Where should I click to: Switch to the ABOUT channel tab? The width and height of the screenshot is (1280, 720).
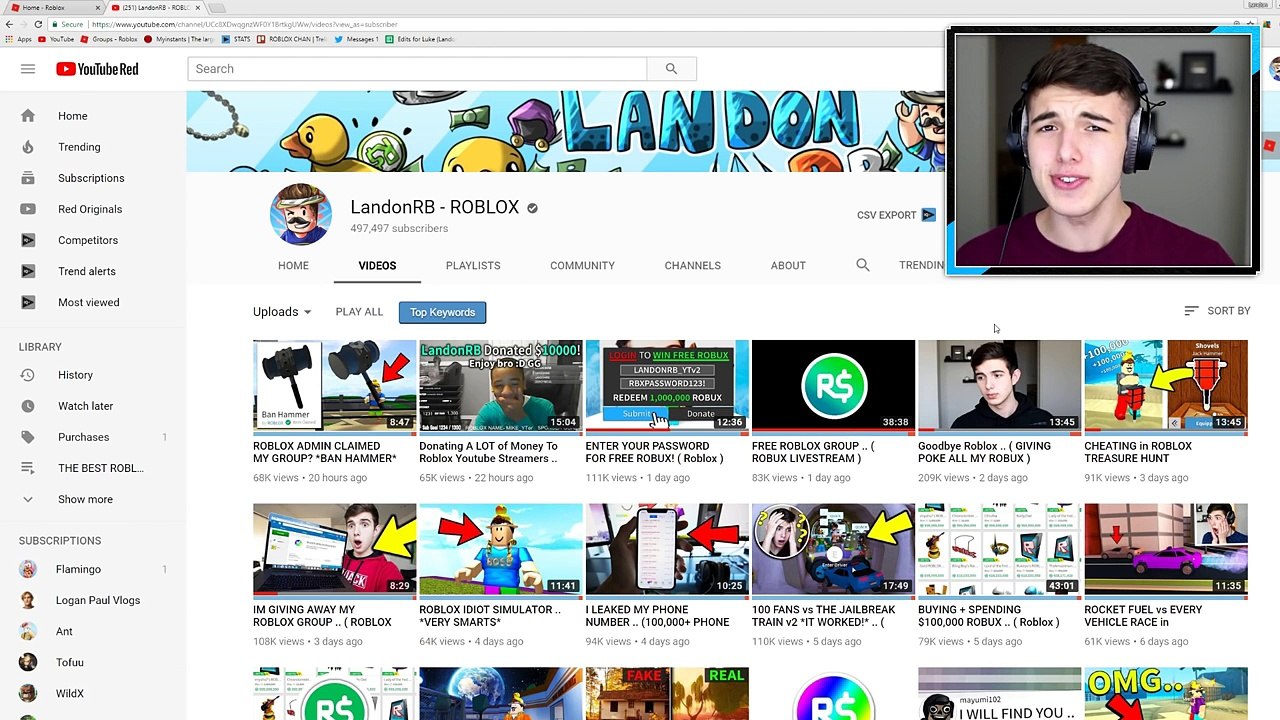(x=788, y=266)
